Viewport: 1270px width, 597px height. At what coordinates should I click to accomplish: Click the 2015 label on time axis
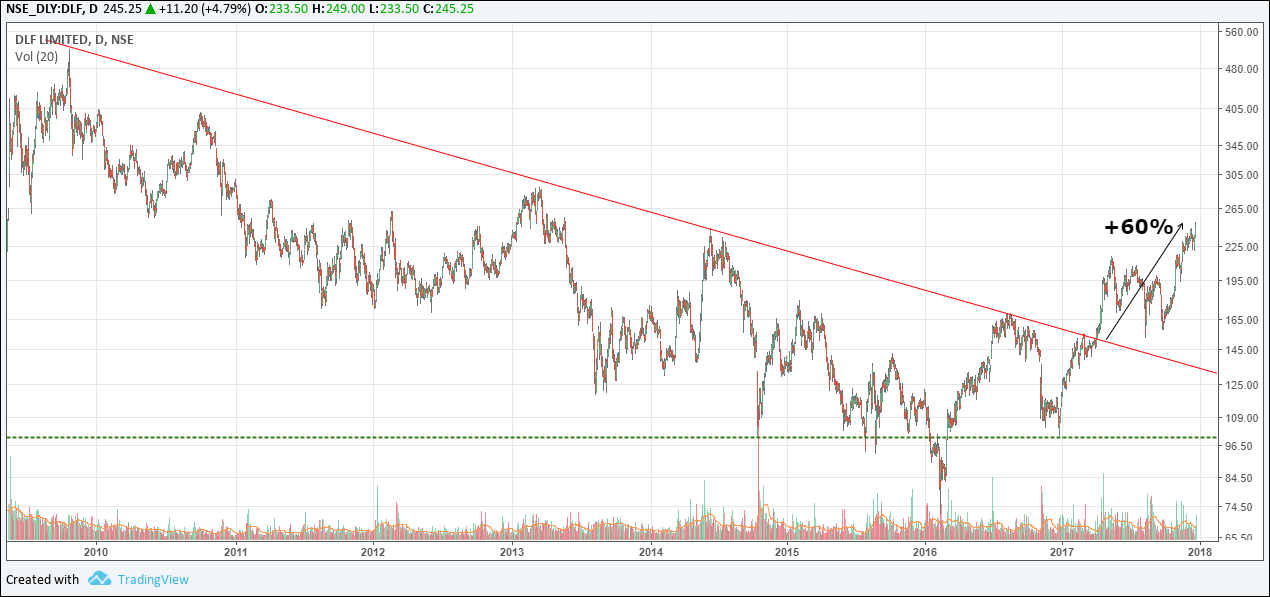coord(787,551)
